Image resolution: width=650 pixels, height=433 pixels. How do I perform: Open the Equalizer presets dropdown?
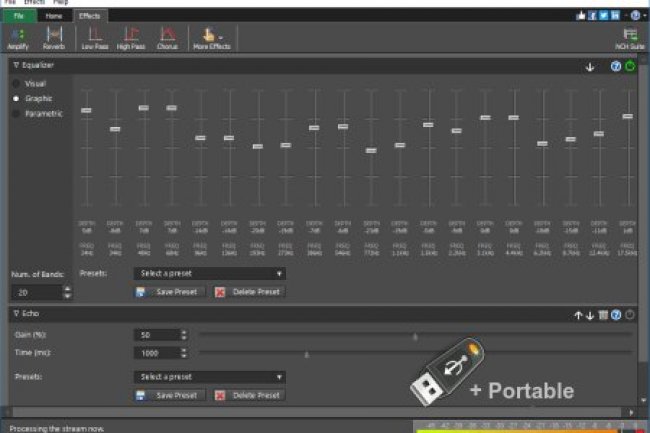click(x=209, y=273)
